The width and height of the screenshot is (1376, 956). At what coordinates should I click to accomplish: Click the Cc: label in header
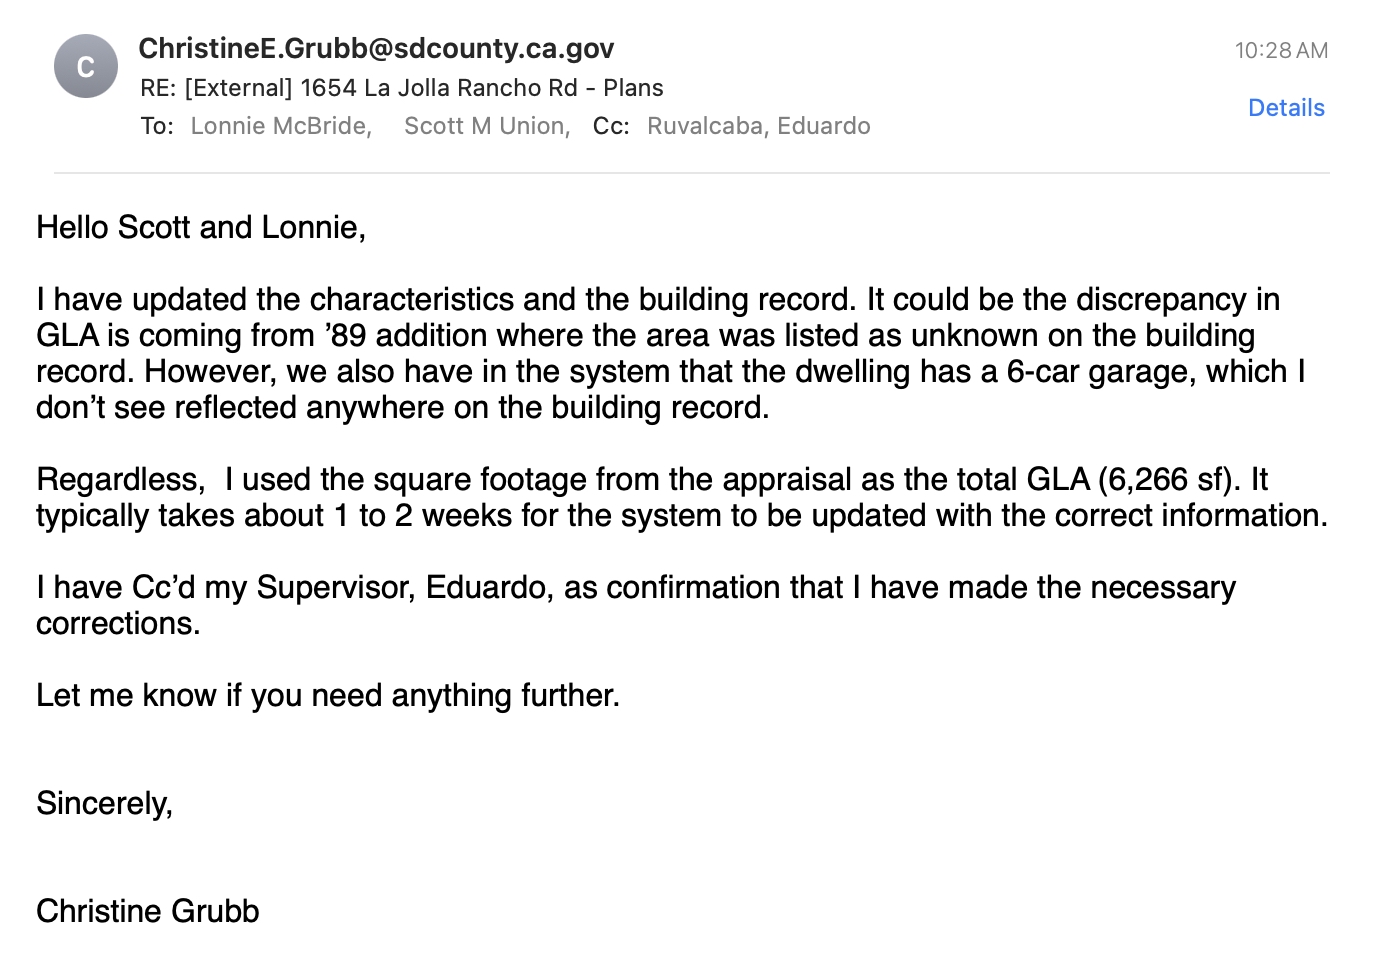tap(611, 126)
